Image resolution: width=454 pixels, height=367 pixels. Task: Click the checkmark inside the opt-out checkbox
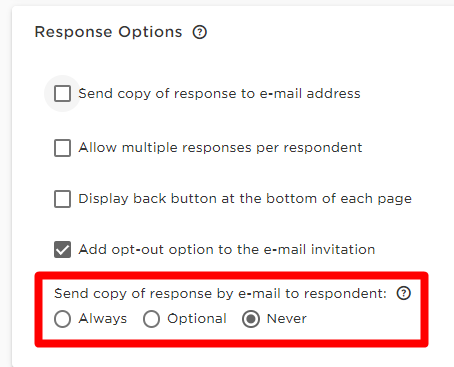62,250
